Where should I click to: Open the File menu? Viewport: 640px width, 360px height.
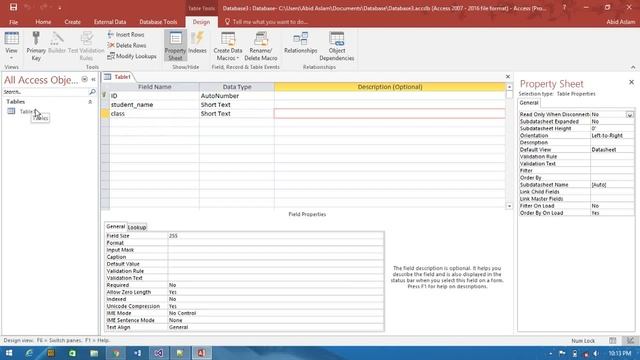tap(13, 22)
